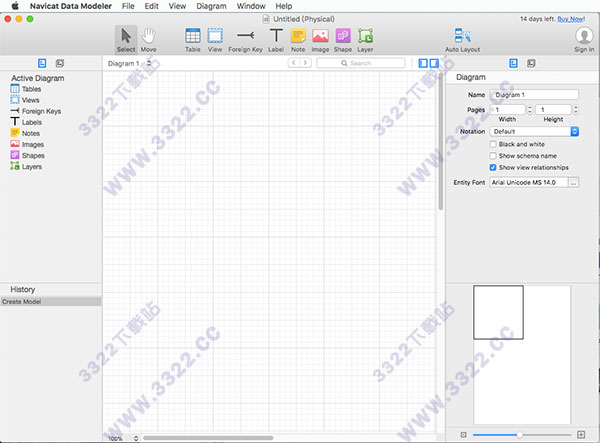This screenshot has height=443, width=600.
Task: Click the pages Width value field
Action: point(507,110)
